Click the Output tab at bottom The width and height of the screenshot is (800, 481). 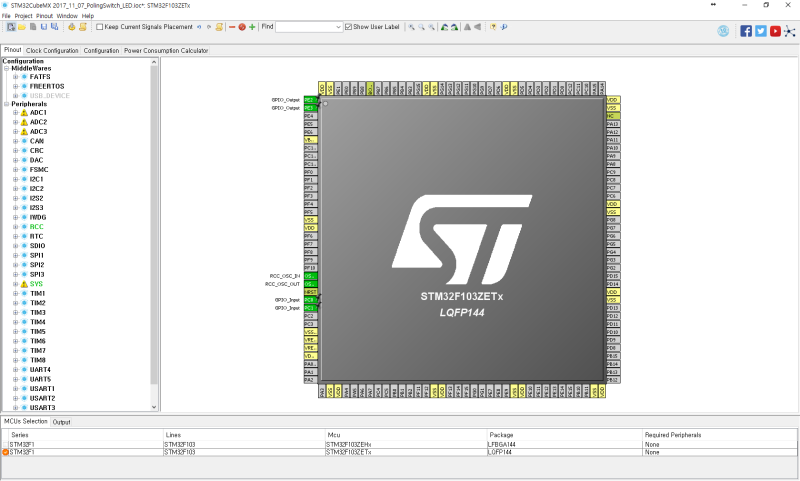pyautogui.click(x=61, y=422)
